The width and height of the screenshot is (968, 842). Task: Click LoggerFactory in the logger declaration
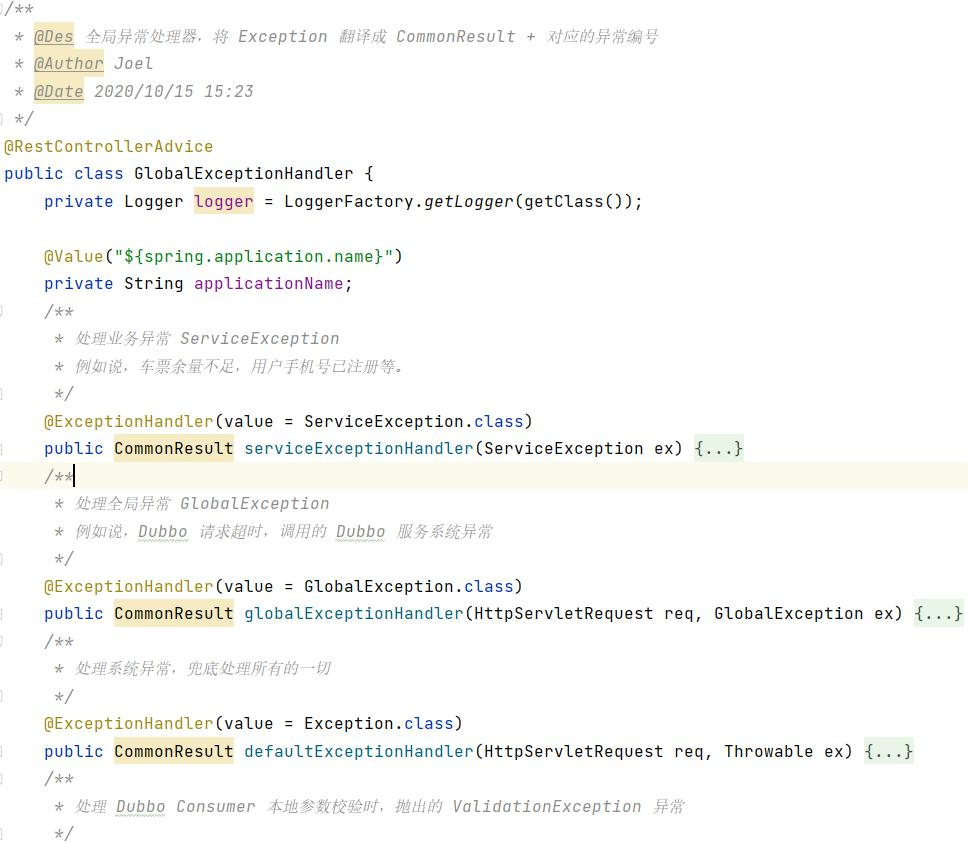tap(348, 201)
